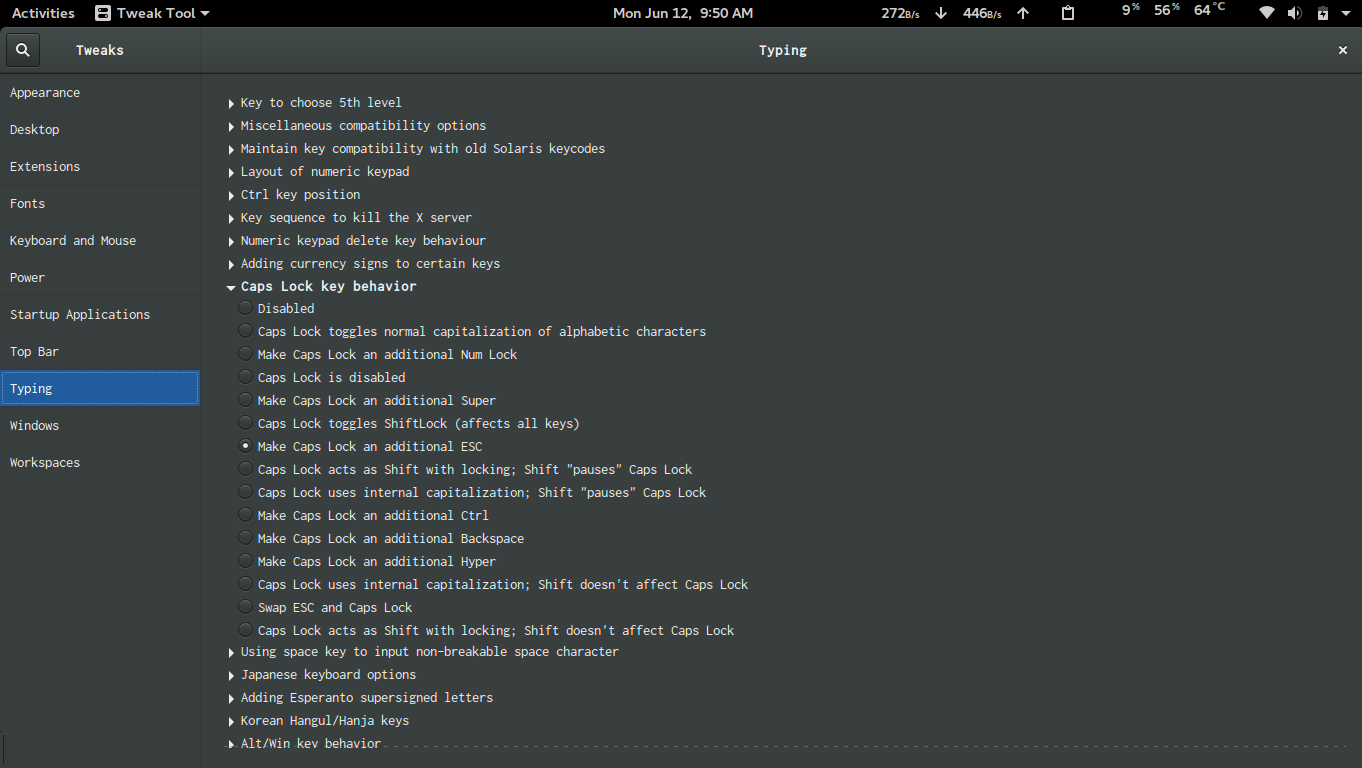Image resolution: width=1362 pixels, height=768 pixels.
Task: Click the volume speaker icon
Action: (1296, 13)
